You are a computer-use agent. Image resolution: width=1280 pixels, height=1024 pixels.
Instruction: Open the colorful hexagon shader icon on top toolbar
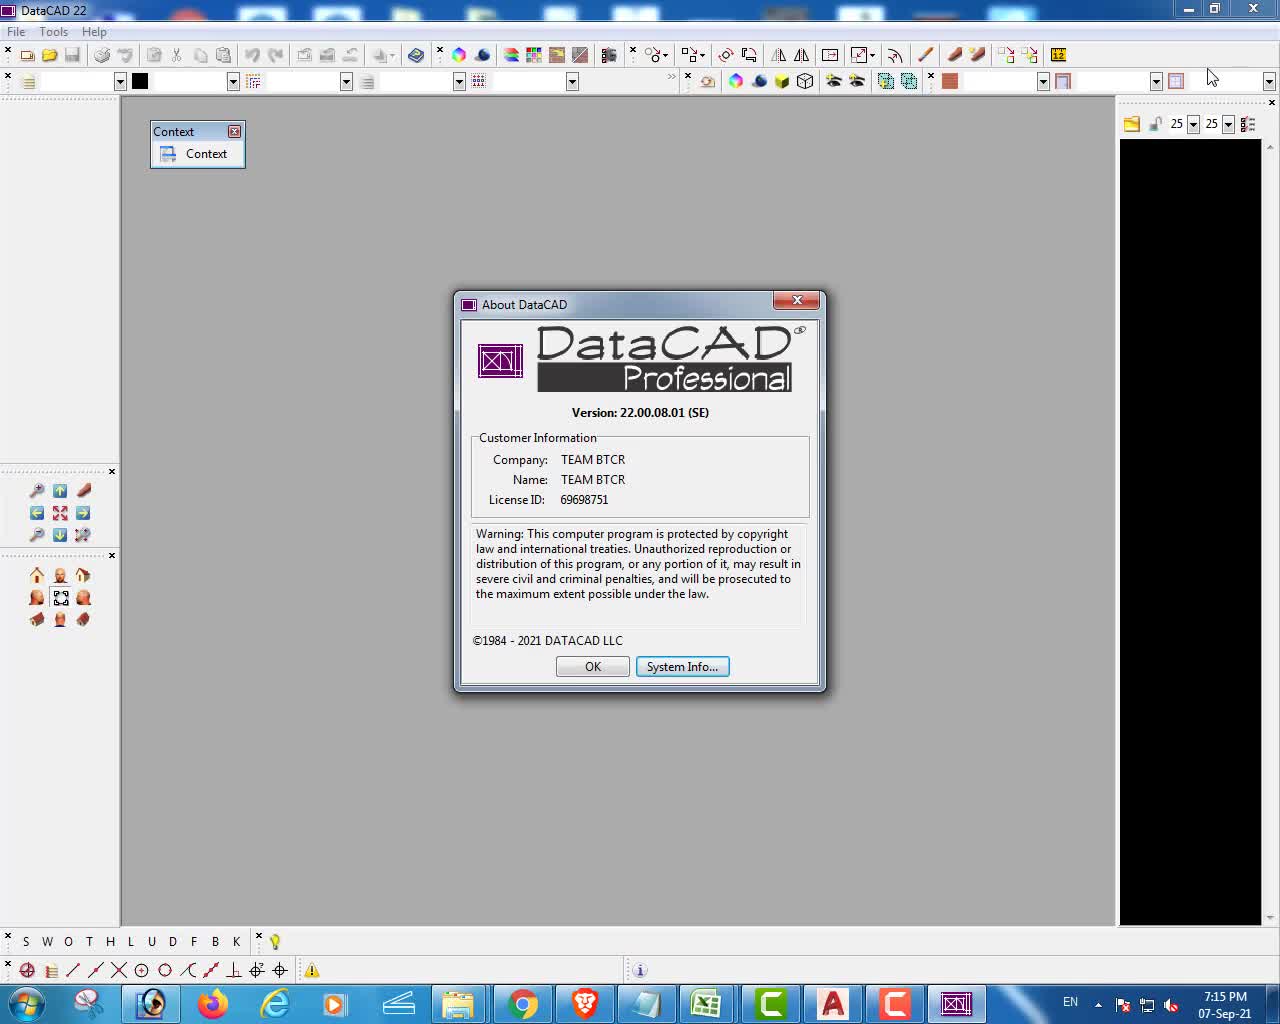(459, 55)
